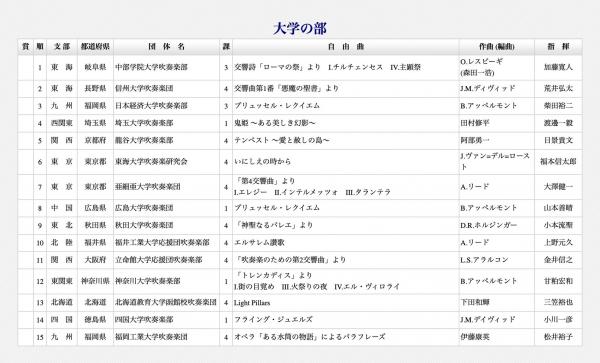Click the prefecture cell 徳島県
The image size is (600, 363).
pos(95,320)
